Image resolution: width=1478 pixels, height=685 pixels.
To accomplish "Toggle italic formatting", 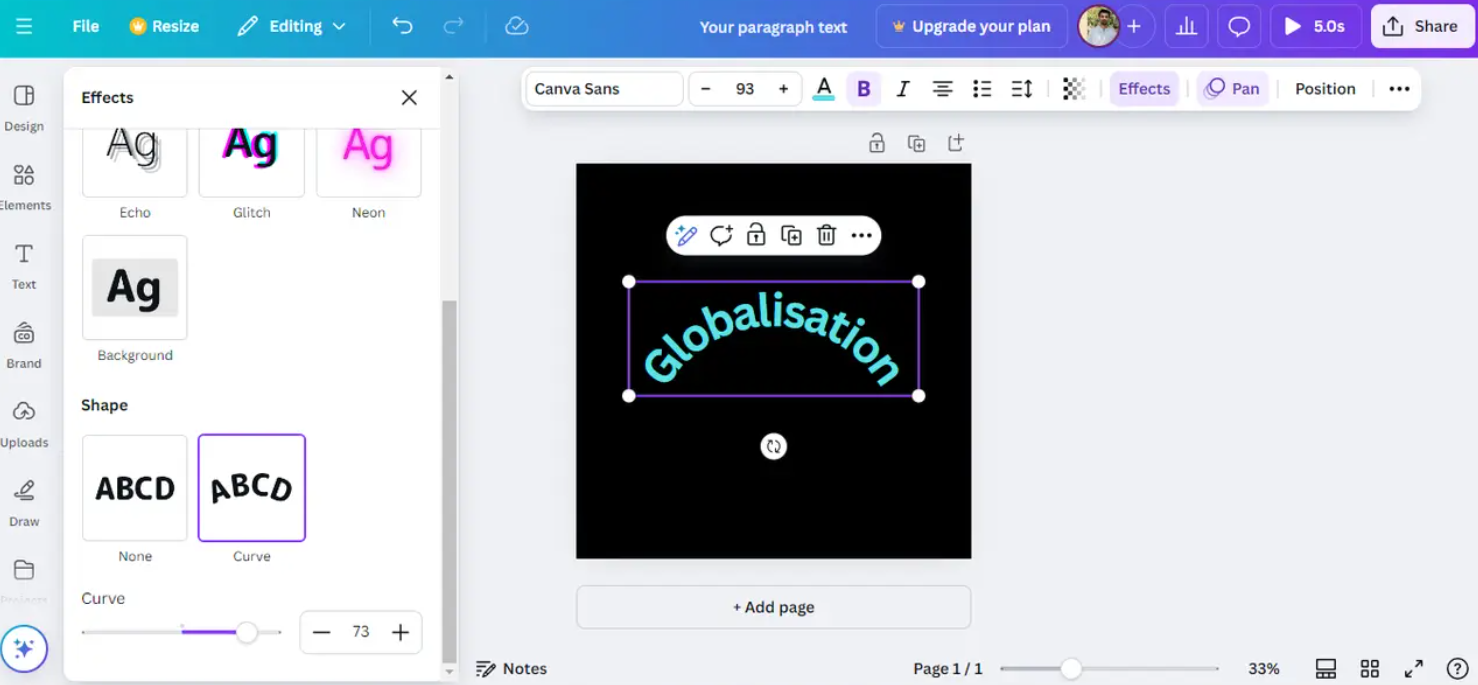I will point(903,89).
